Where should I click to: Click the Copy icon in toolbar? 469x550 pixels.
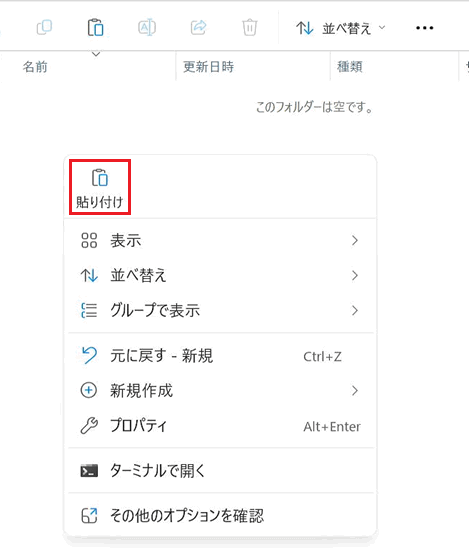point(45,27)
